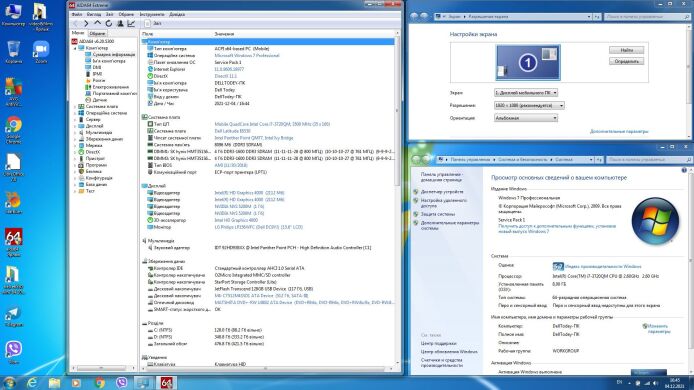Screen dimensions: 694x390
Task: Open Chrome from taskbar
Action: 100,382
